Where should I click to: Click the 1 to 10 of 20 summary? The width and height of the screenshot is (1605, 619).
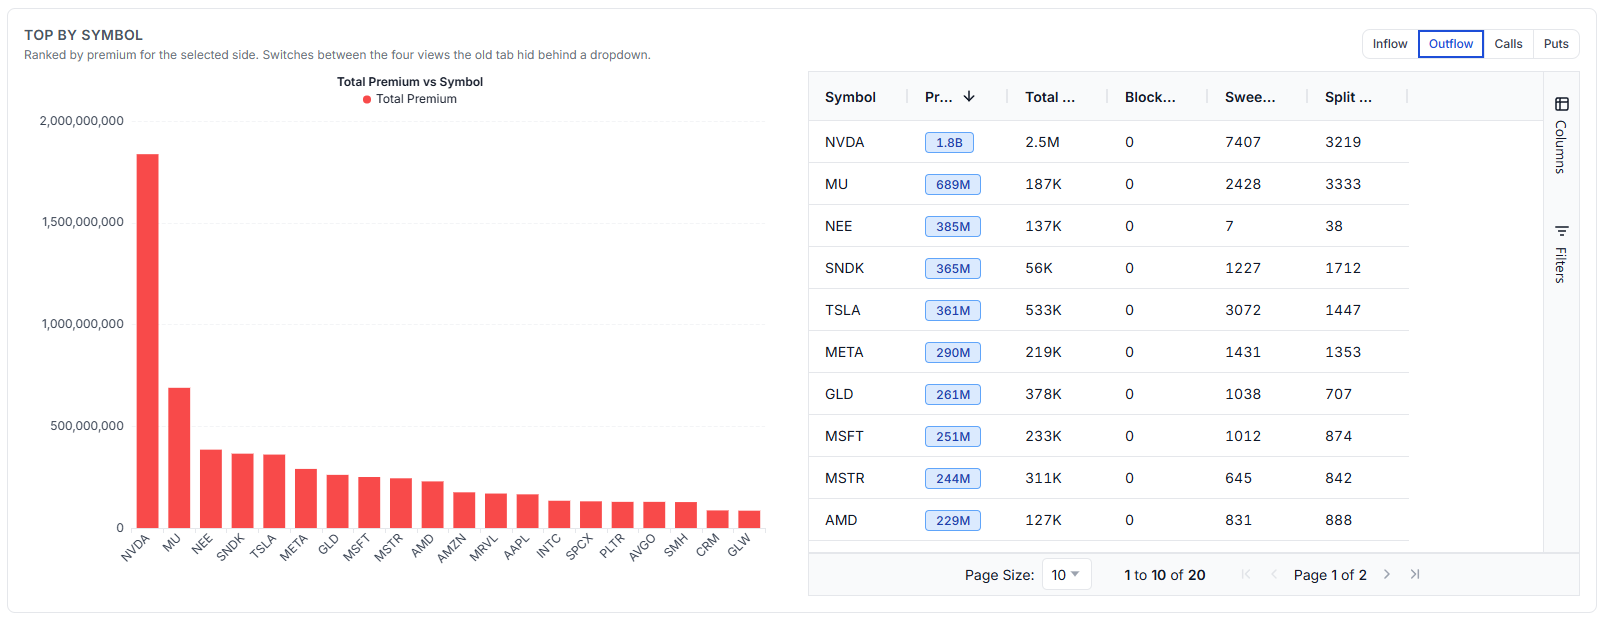click(x=1165, y=575)
